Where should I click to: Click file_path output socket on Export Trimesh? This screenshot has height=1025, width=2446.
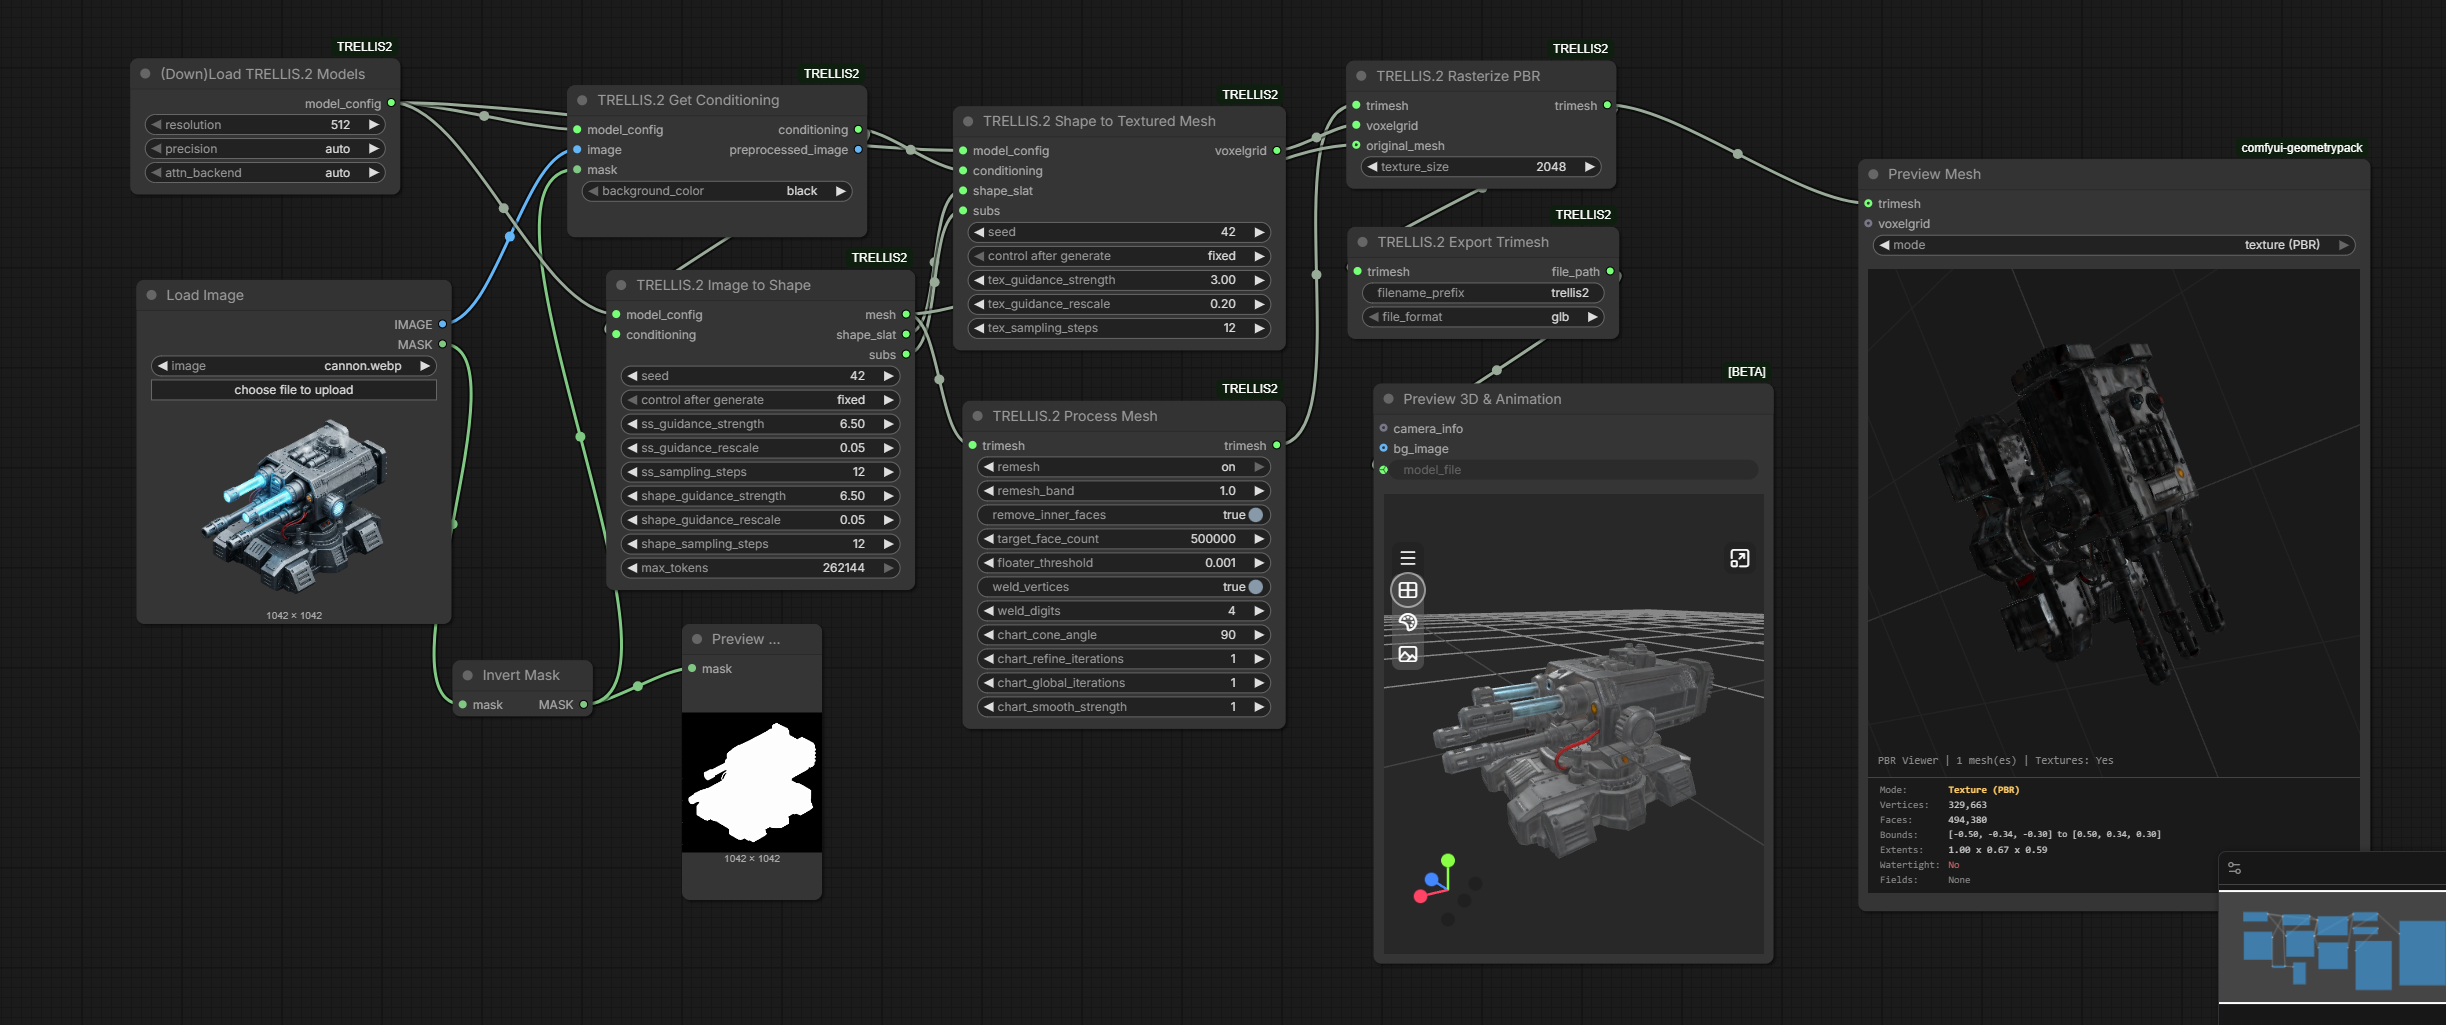[x=1610, y=271]
